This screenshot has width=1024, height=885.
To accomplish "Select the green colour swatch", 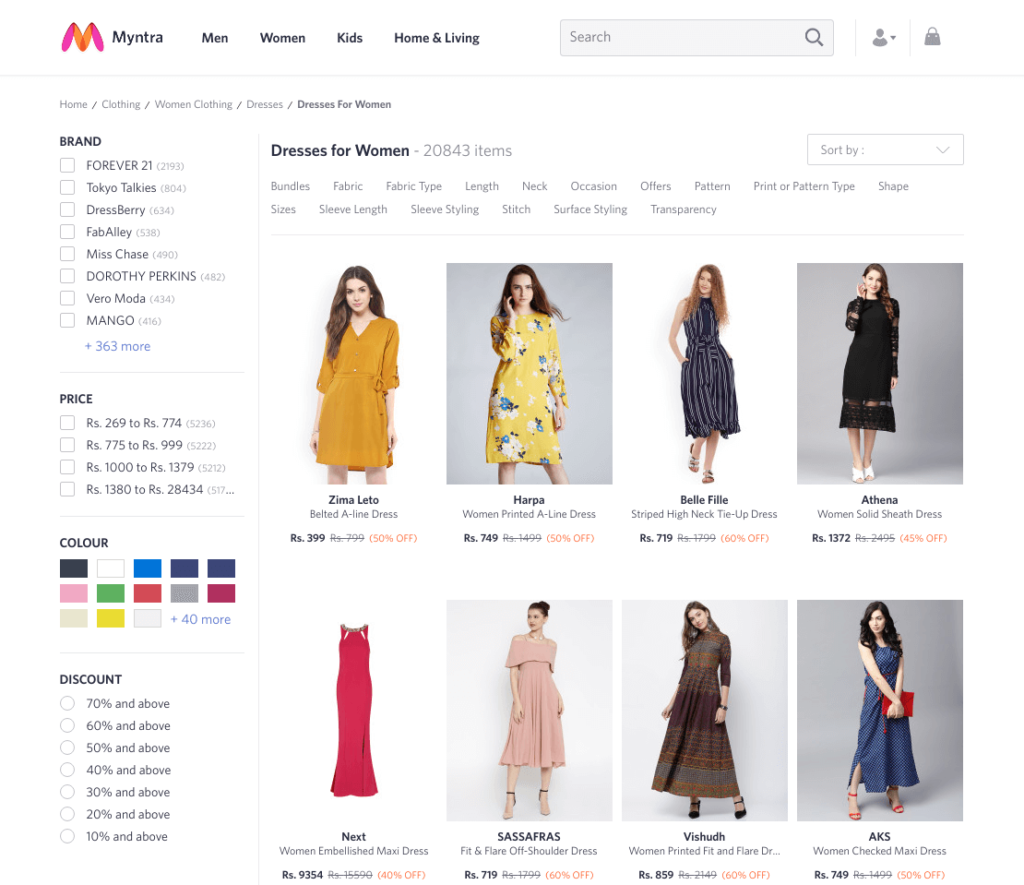I will pos(110,593).
